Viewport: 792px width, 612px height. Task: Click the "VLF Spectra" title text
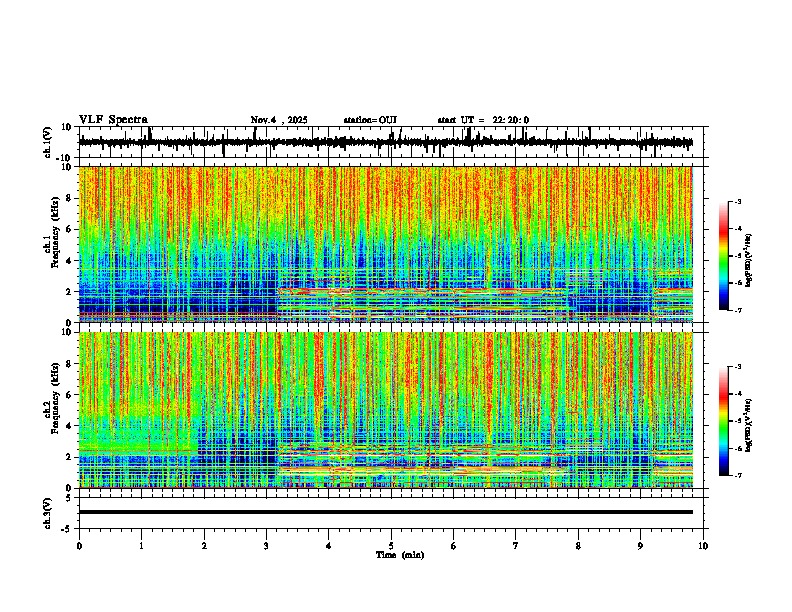point(113,120)
